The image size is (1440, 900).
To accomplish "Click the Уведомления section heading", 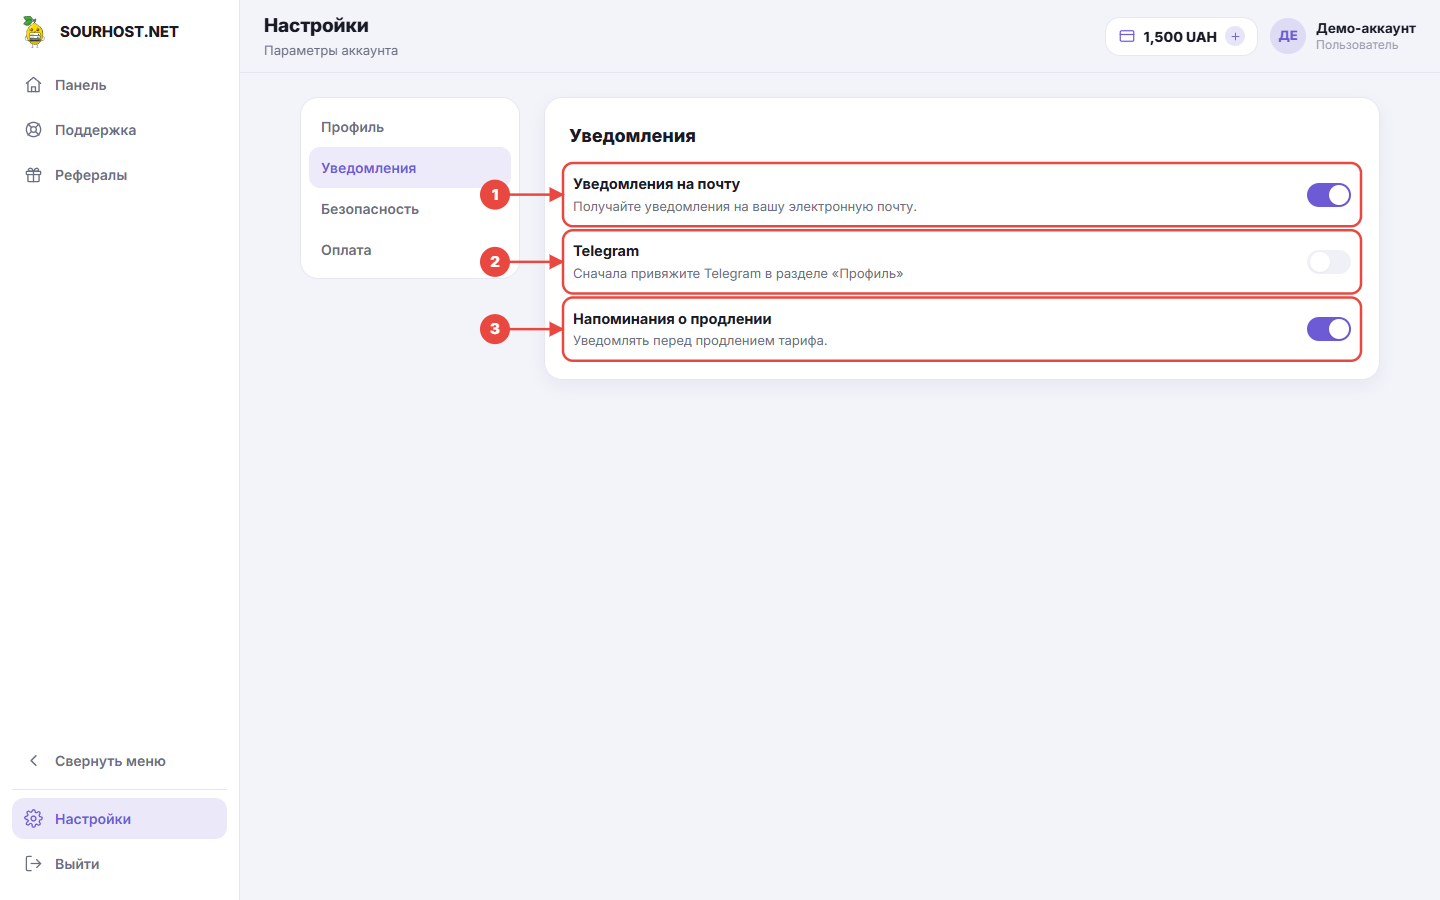I will [x=632, y=136].
